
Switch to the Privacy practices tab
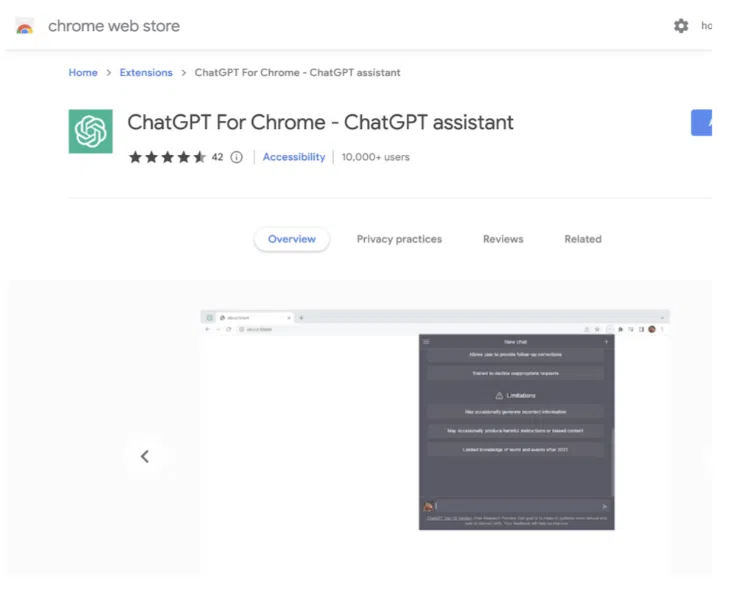(399, 239)
